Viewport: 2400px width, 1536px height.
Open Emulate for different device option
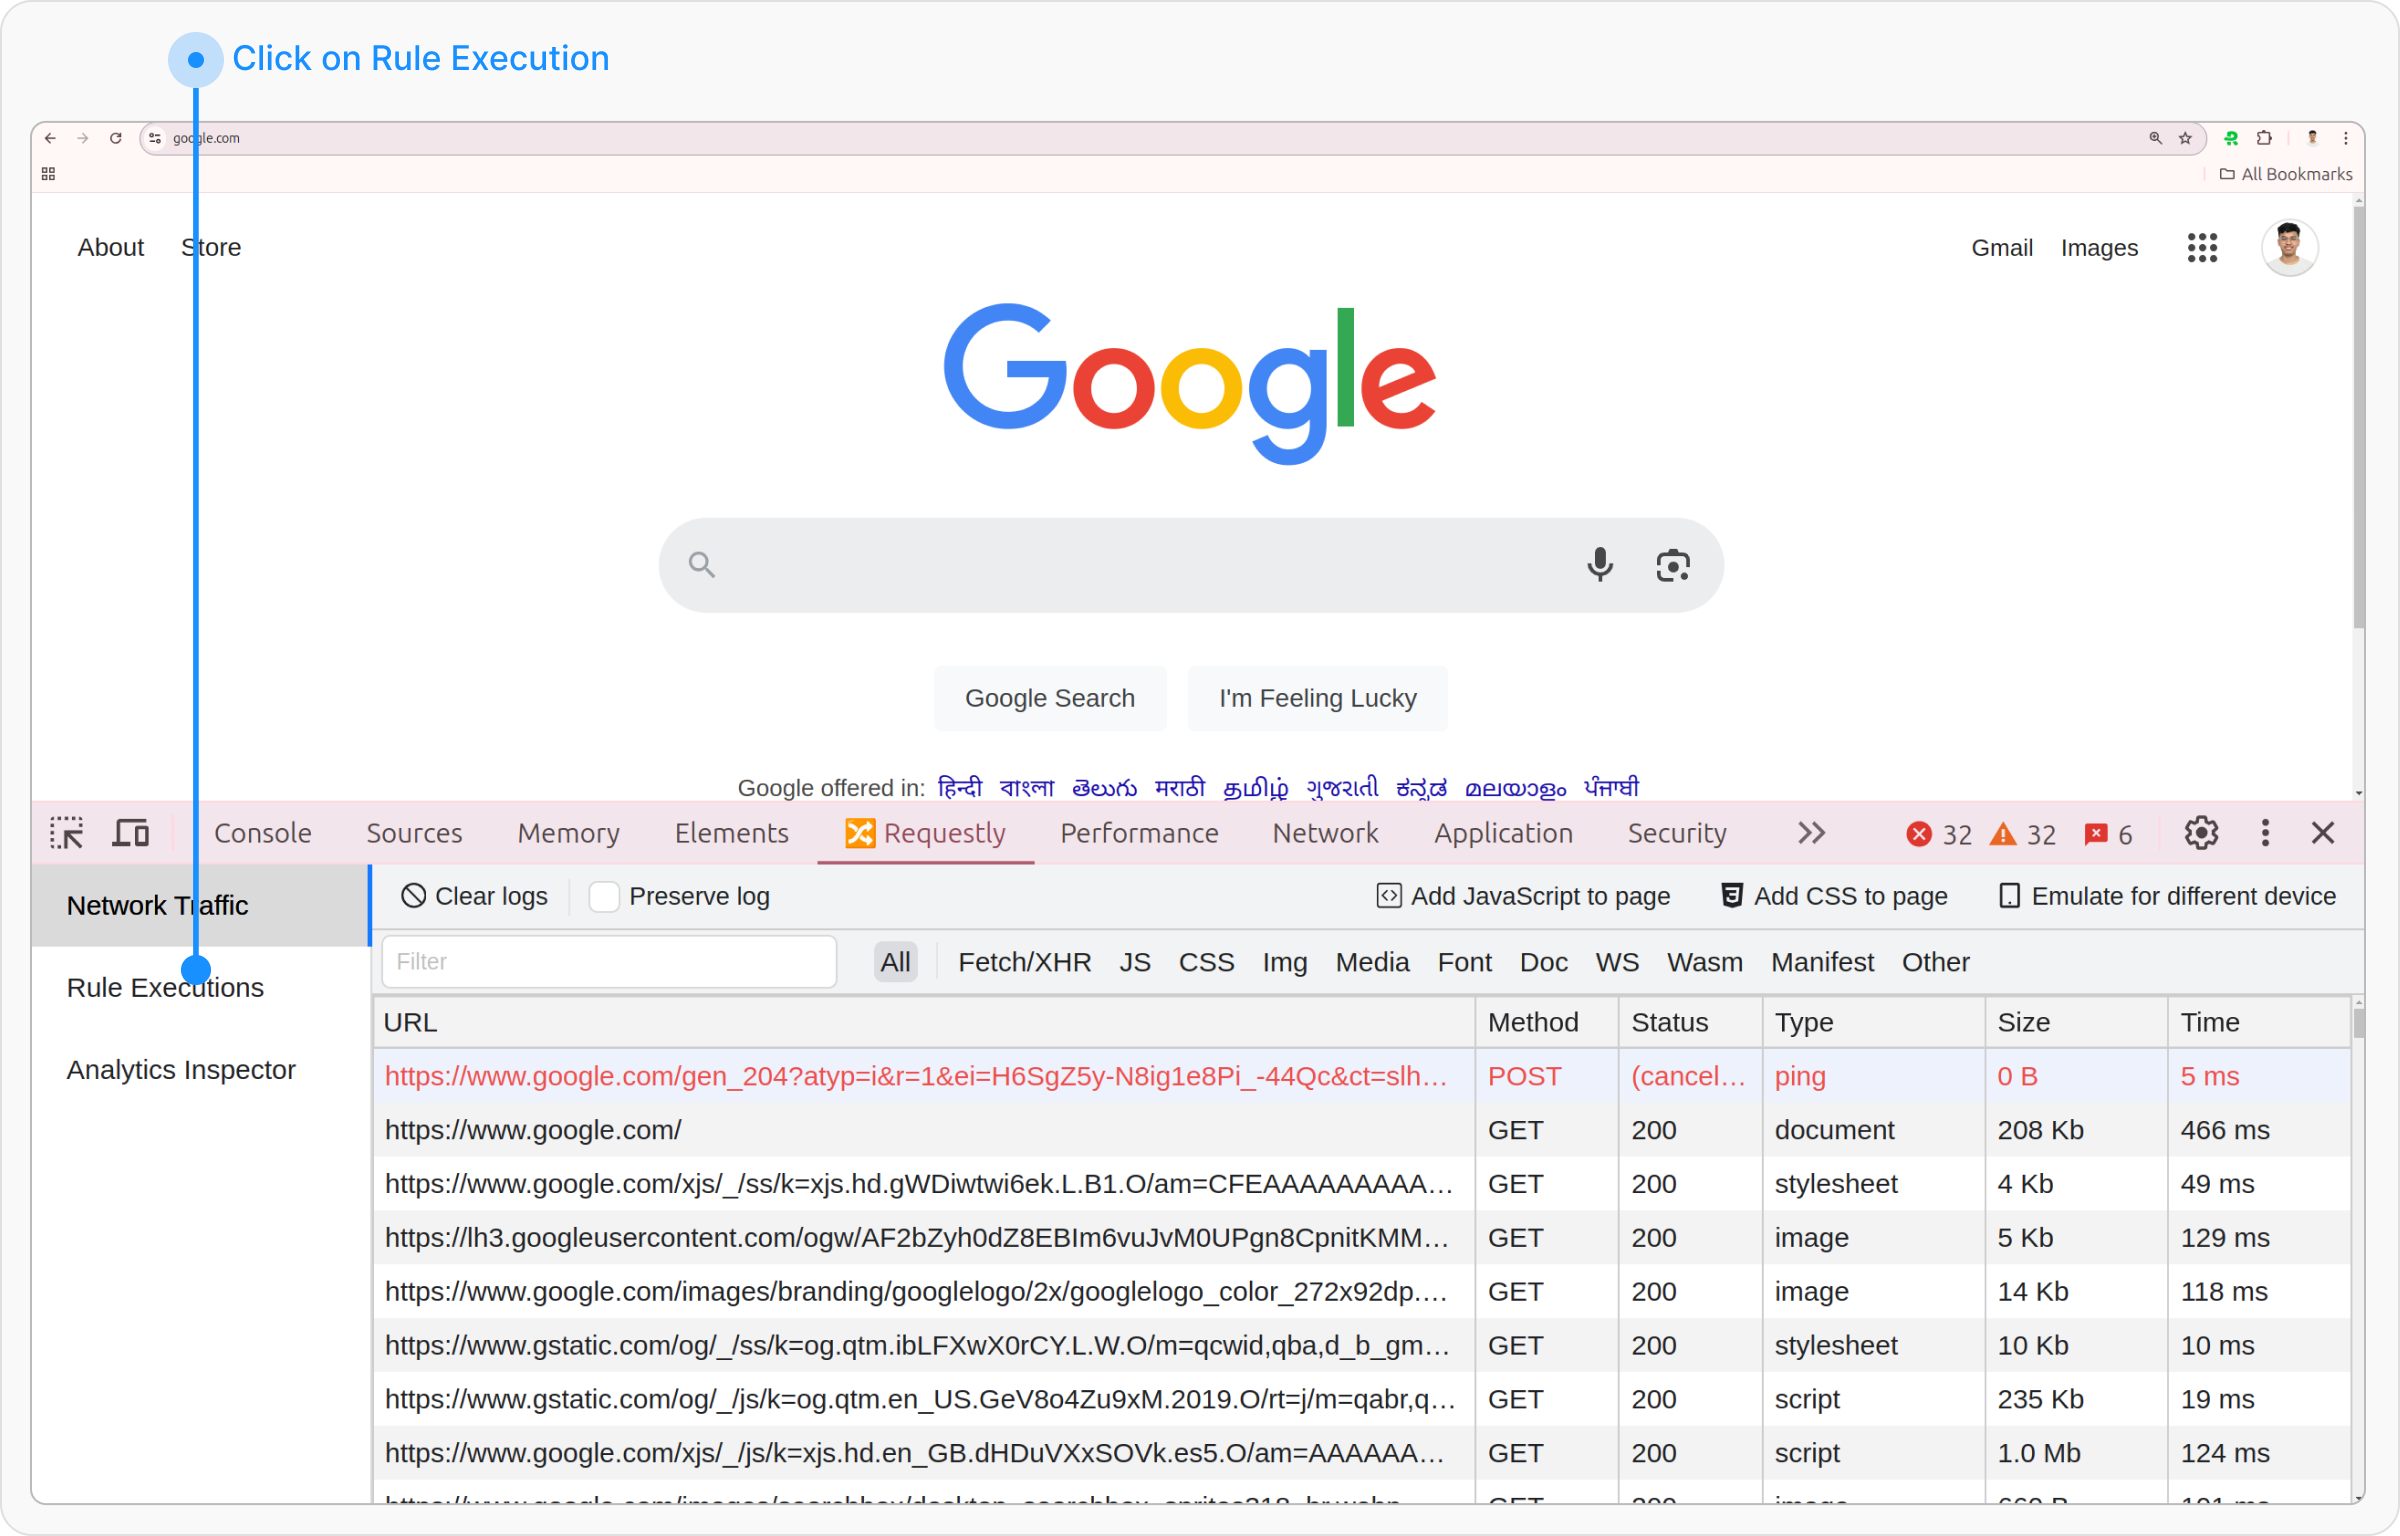(2166, 896)
